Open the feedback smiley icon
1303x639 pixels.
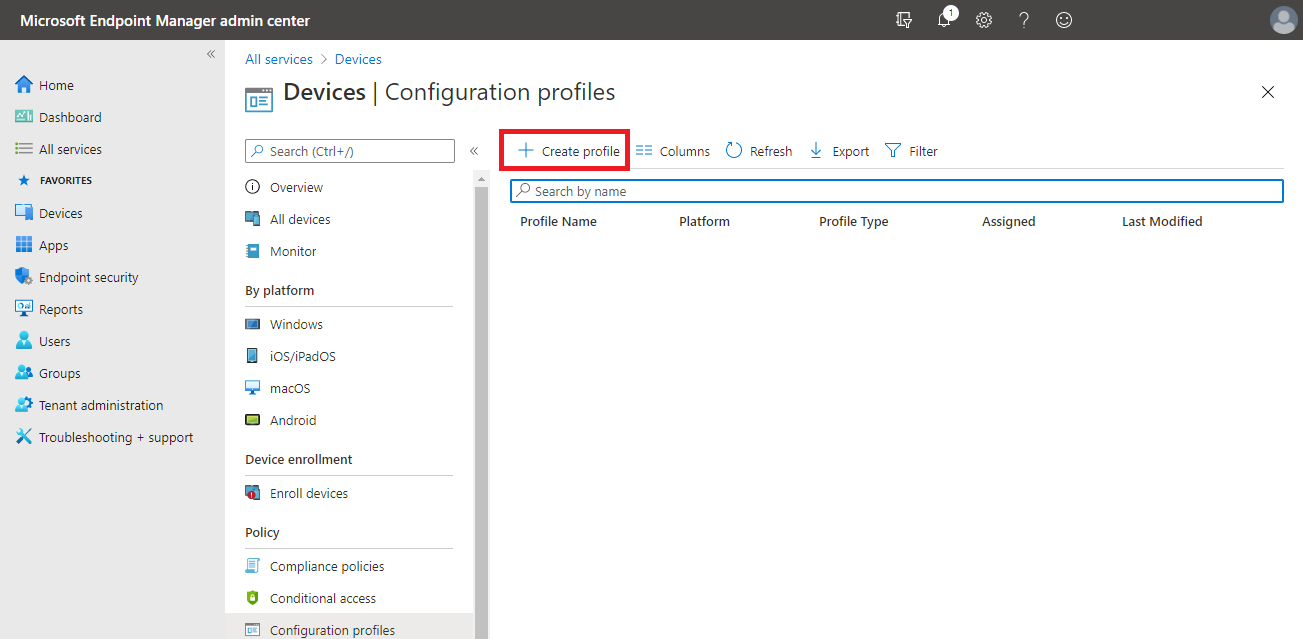[1064, 20]
